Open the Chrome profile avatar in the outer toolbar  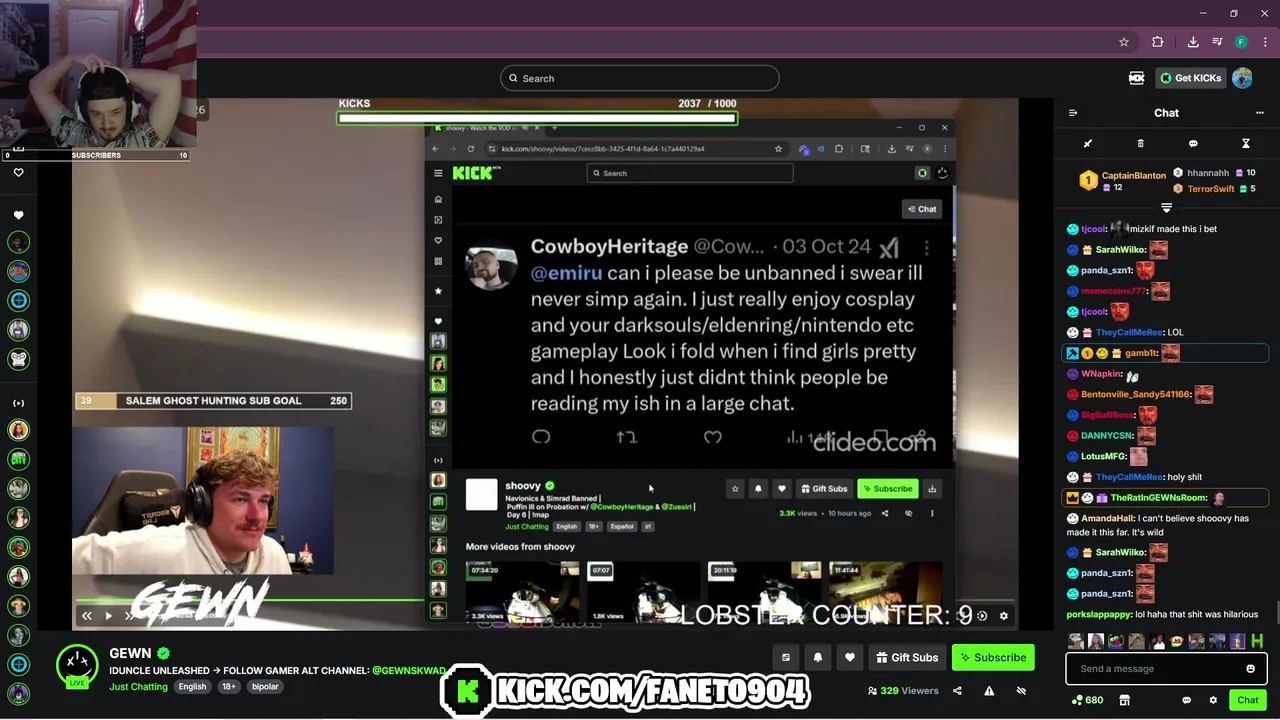click(1241, 42)
